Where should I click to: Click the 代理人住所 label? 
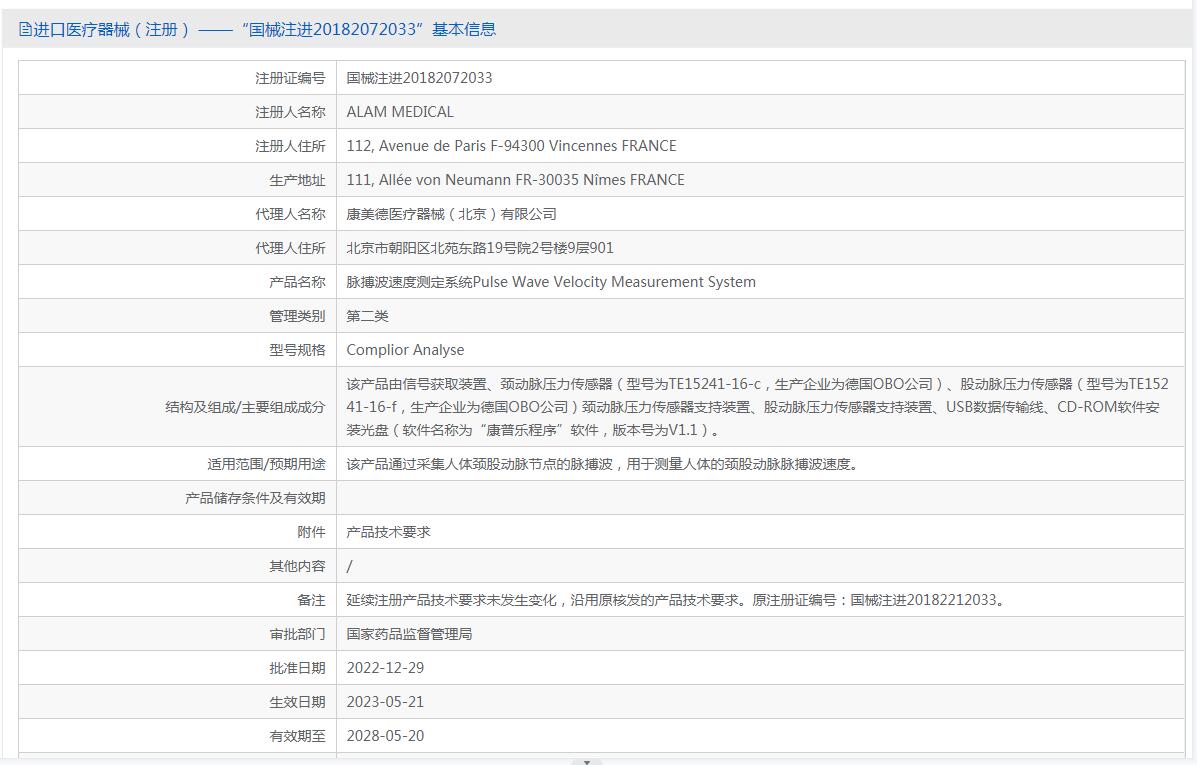click(290, 248)
